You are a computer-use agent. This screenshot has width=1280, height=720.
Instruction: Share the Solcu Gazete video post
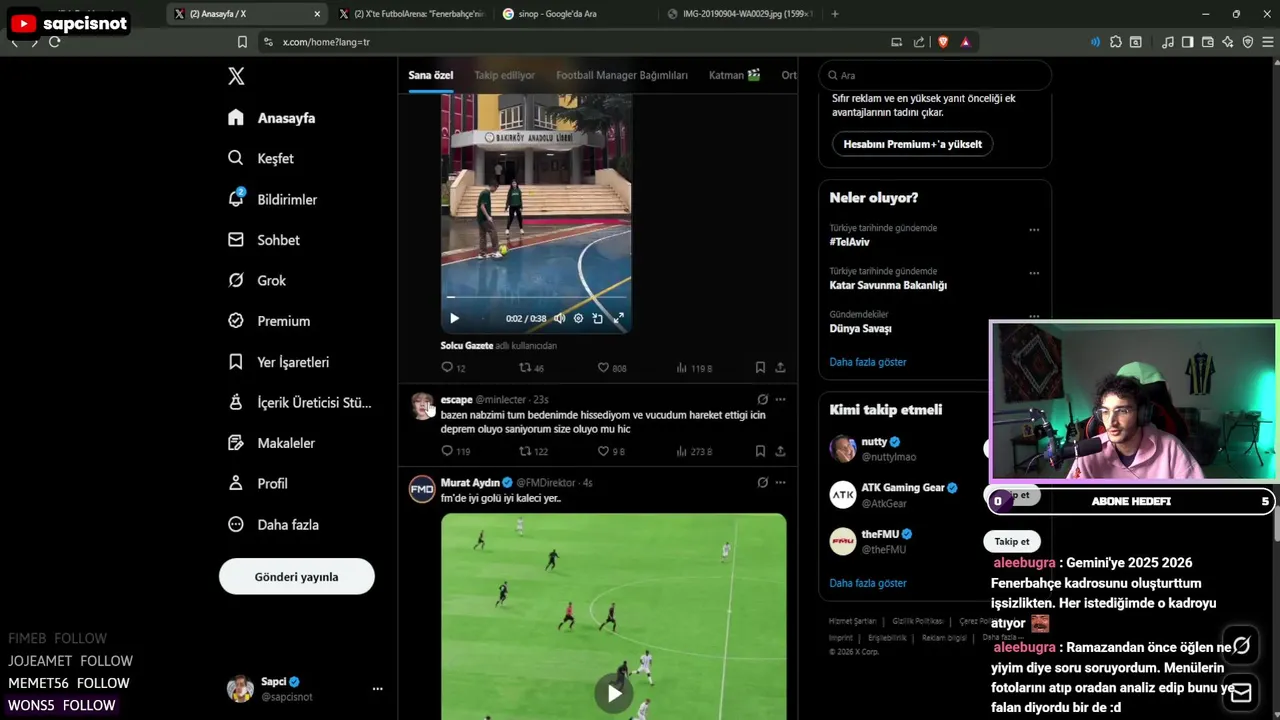780,368
